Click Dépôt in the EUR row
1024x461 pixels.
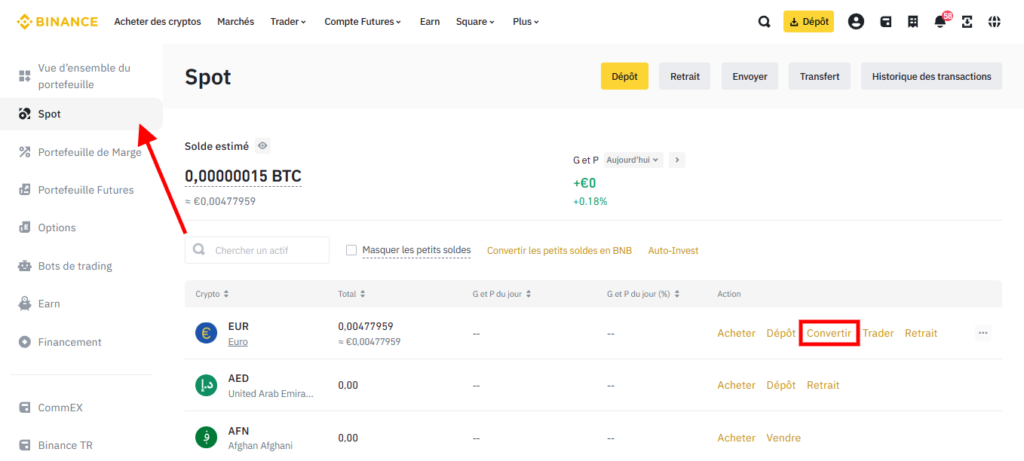[781, 333]
